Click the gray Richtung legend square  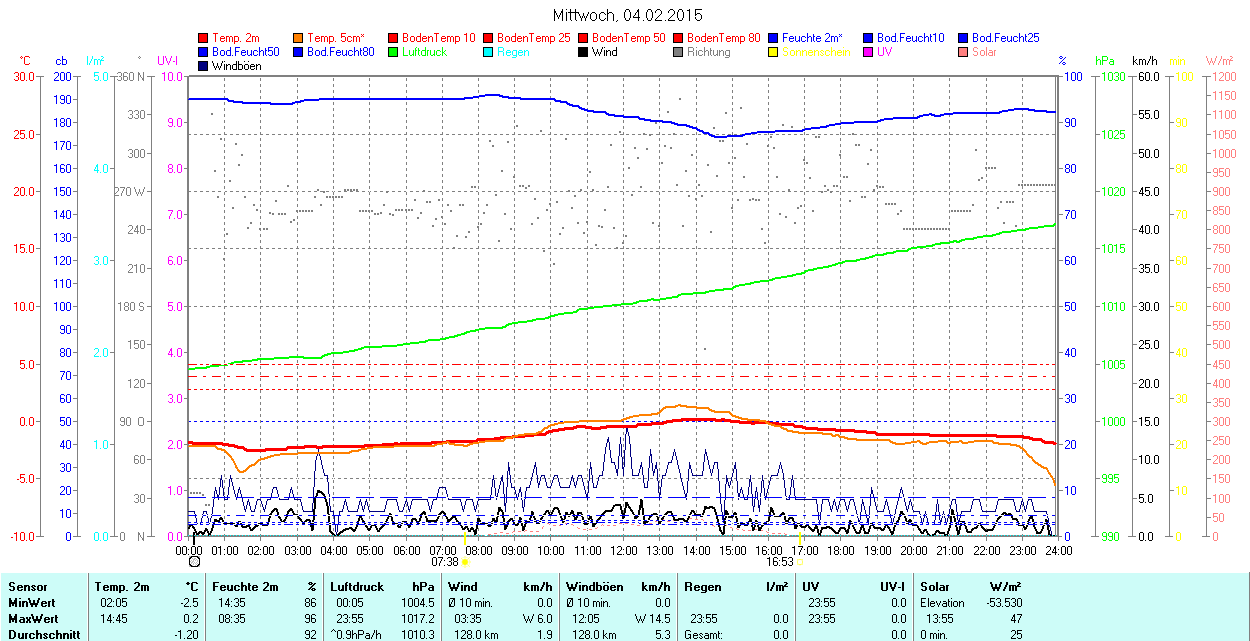click(x=679, y=52)
